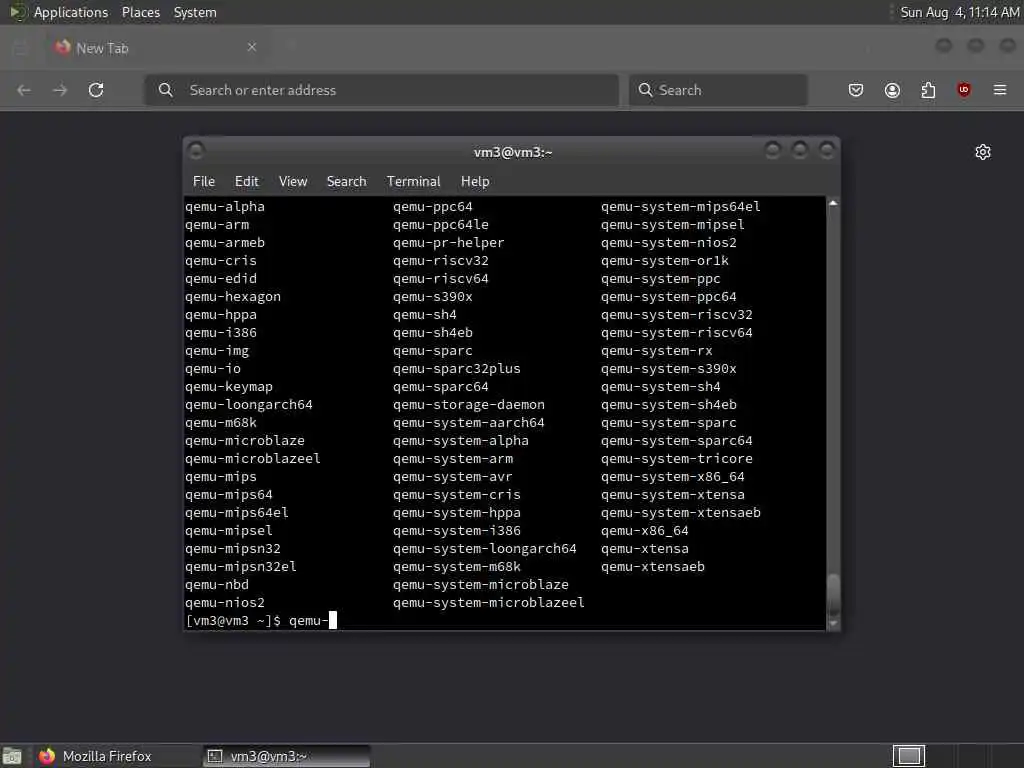
Task: Show desktop via bottom-left panel icon
Action: point(12,756)
